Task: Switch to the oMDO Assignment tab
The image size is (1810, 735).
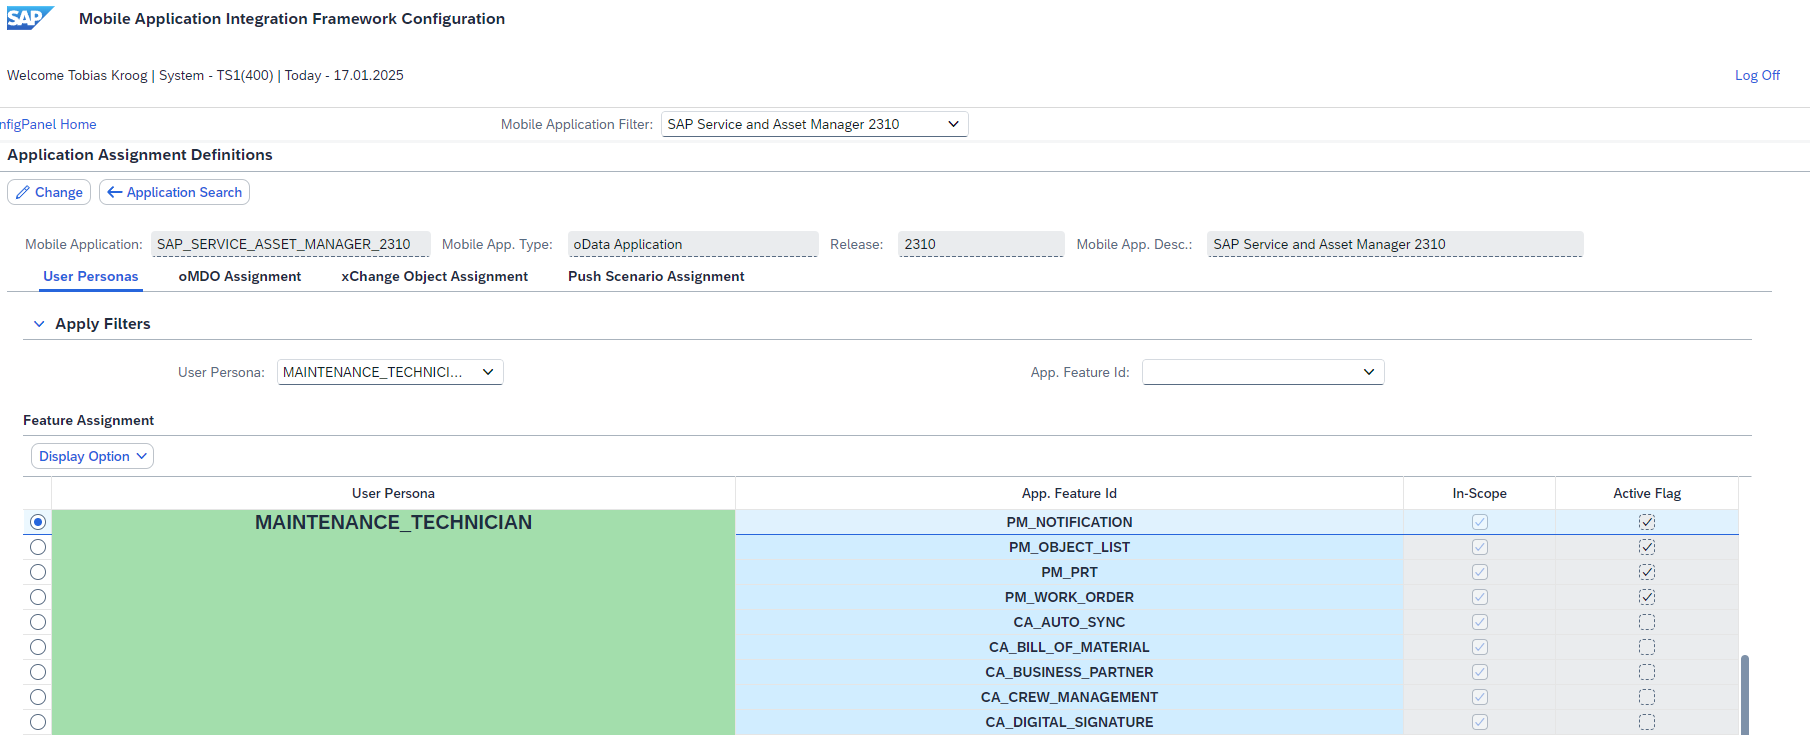Action: click(x=240, y=276)
